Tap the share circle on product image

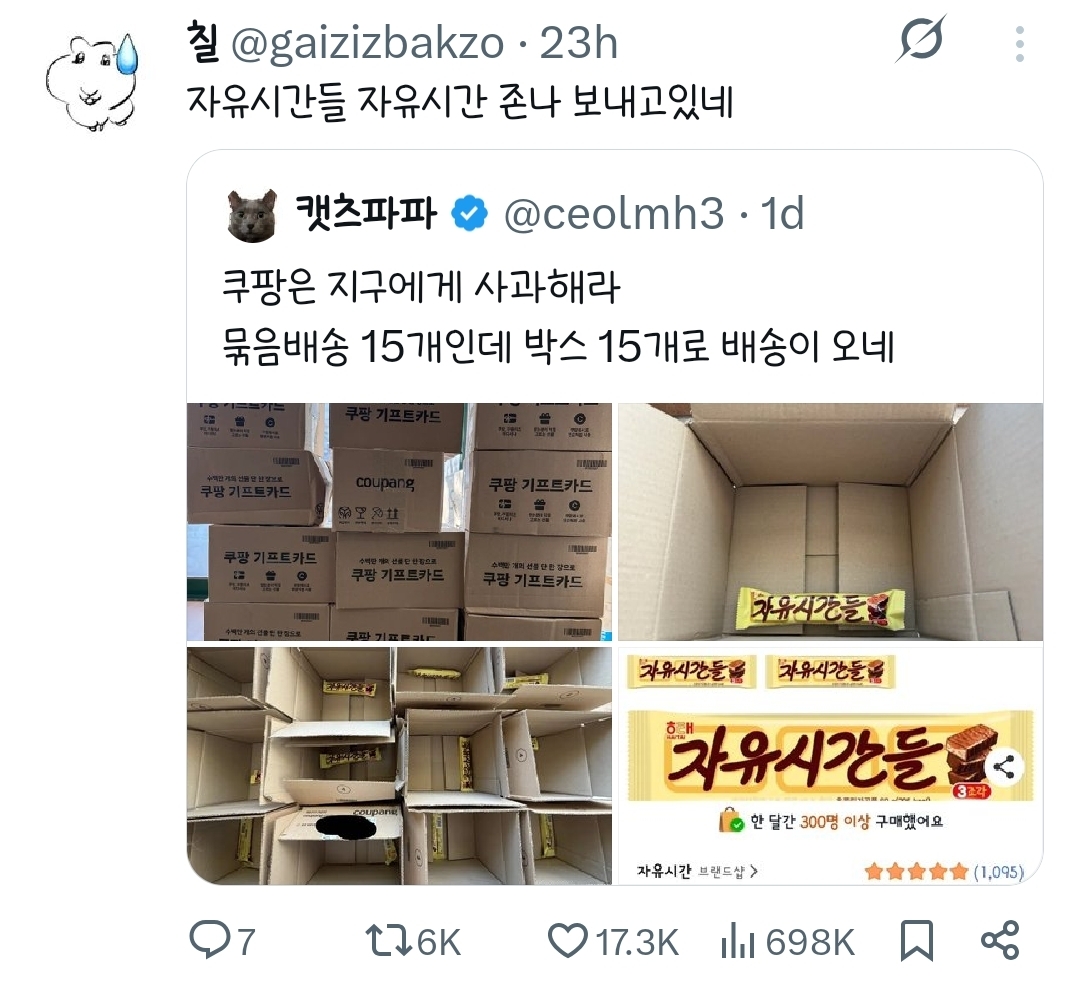(1004, 766)
